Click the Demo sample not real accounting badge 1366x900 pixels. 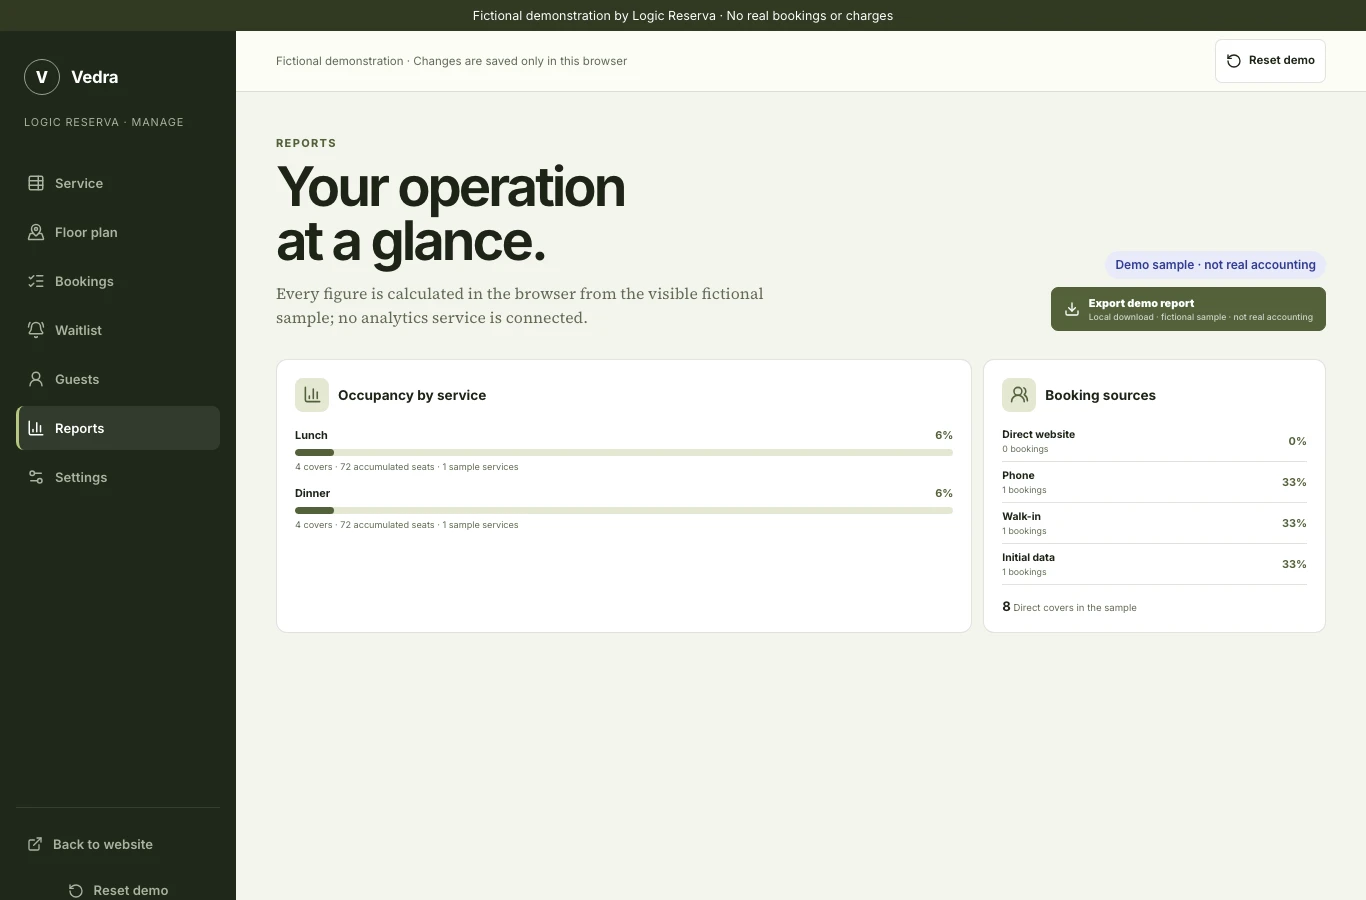(x=1215, y=265)
